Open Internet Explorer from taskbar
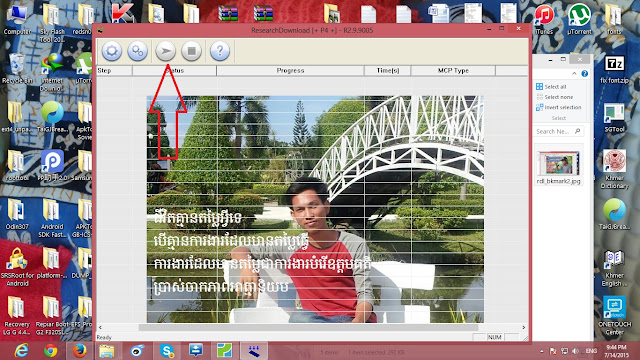The height and width of the screenshot is (360, 640). click(x=21, y=351)
